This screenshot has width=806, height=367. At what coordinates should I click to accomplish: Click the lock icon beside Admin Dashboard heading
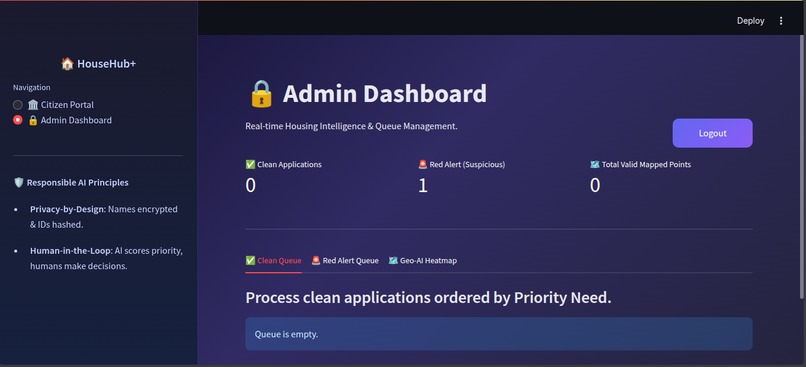coord(261,94)
